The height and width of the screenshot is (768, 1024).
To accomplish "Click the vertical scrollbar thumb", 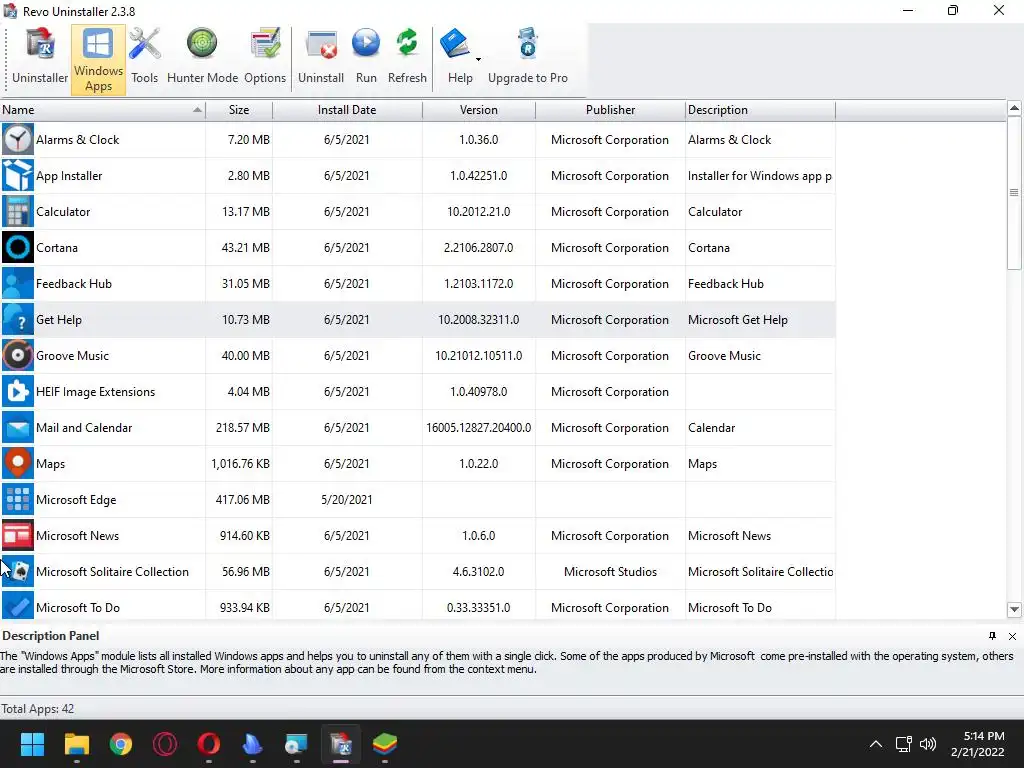I will (1014, 193).
